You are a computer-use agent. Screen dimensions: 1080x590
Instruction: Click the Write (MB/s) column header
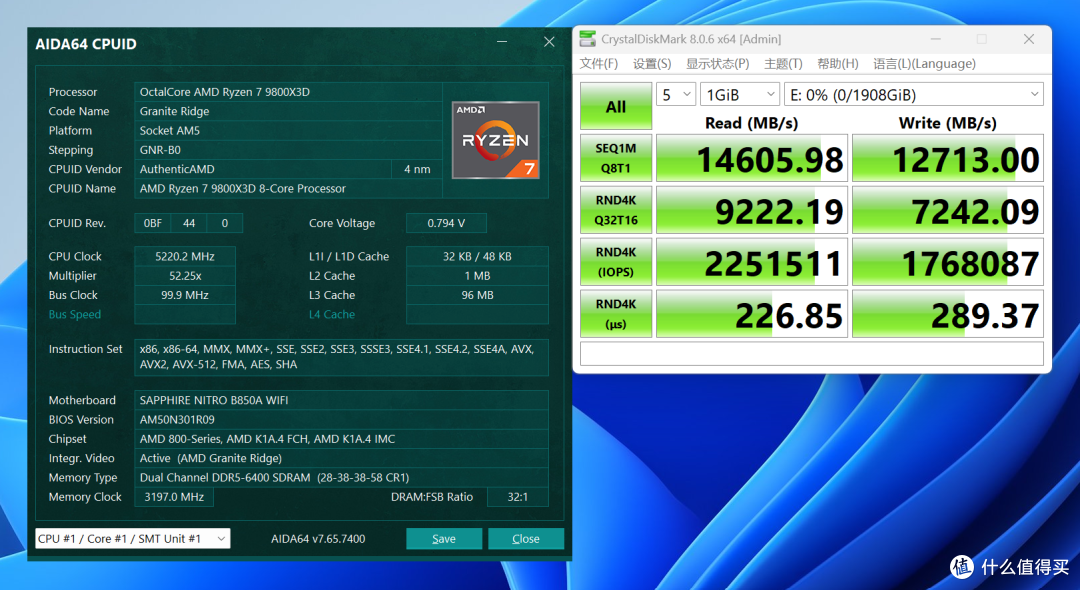948,123
